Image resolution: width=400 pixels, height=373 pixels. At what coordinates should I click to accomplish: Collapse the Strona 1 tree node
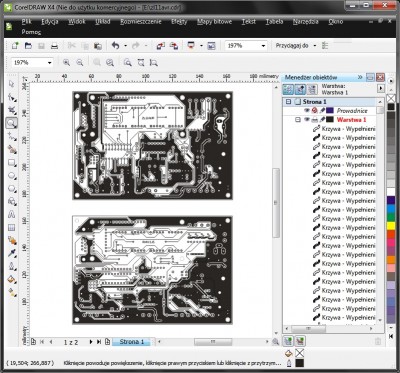pyautogui.click(x=289, y=102)
